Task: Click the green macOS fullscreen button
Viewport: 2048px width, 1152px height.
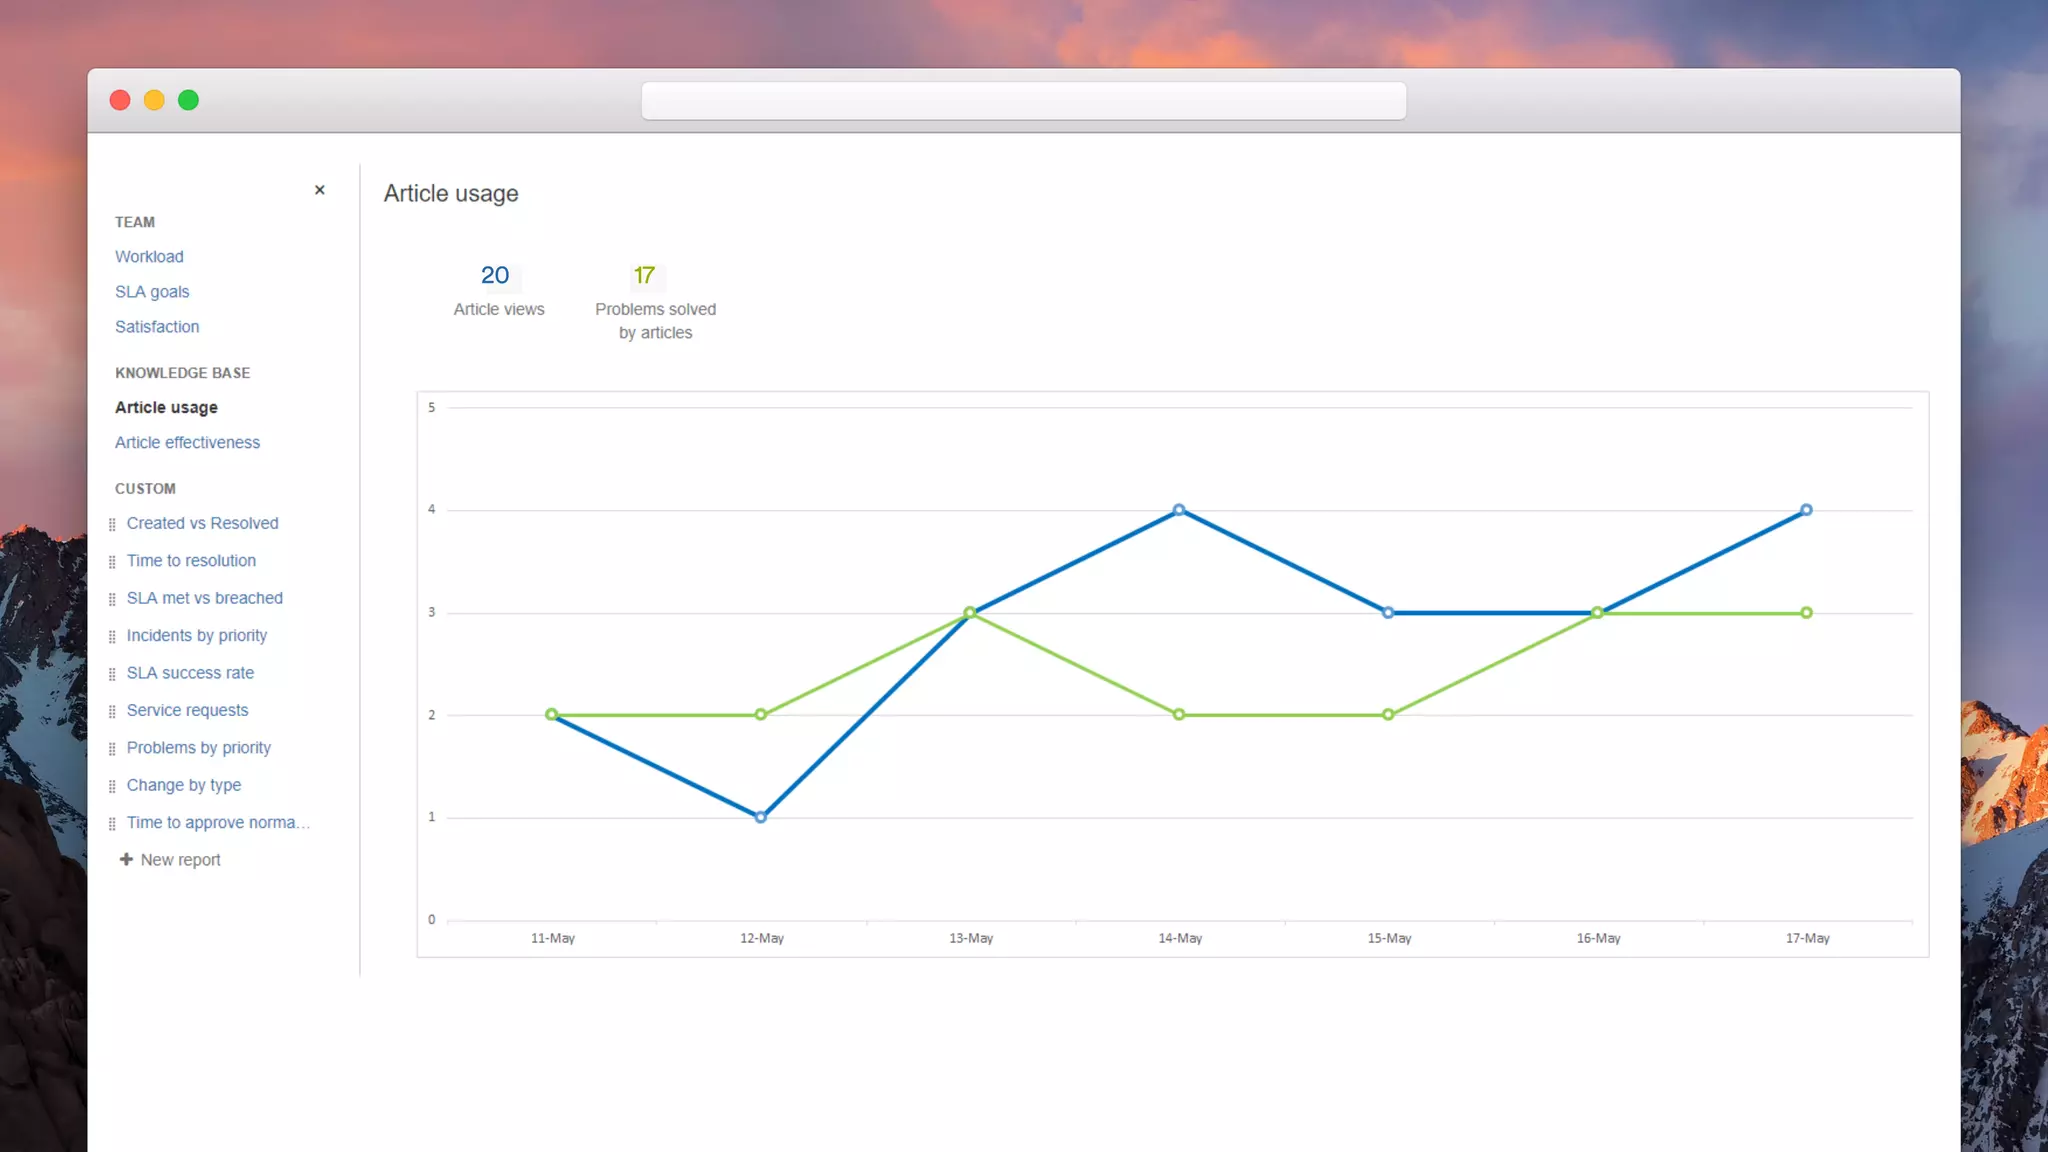Action: pyautogui.click(x=188, y=100)
